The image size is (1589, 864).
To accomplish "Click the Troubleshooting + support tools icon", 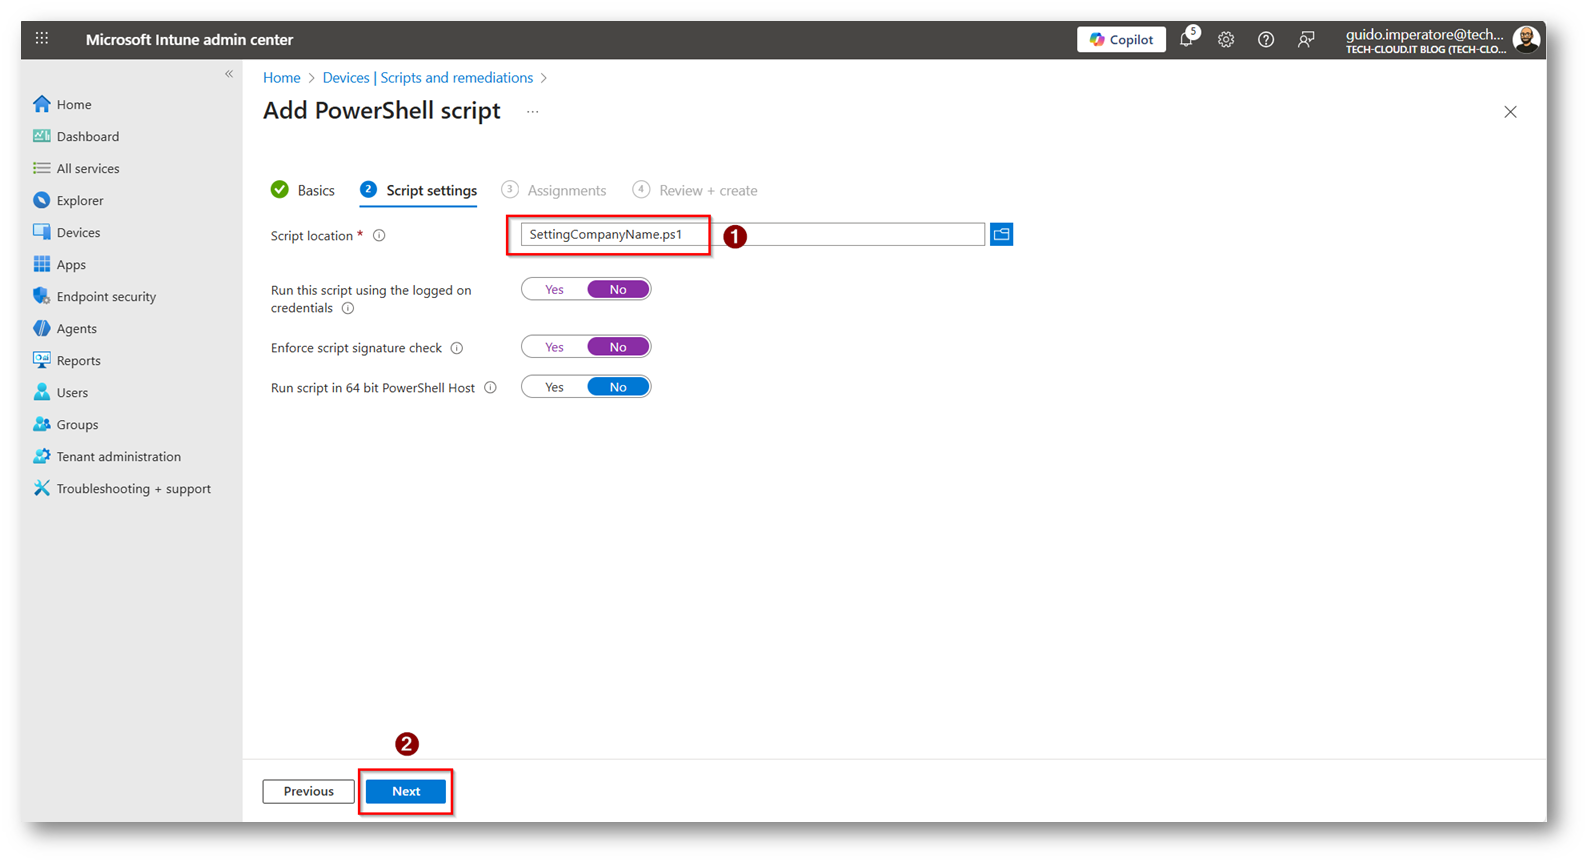I will point(42,488).
